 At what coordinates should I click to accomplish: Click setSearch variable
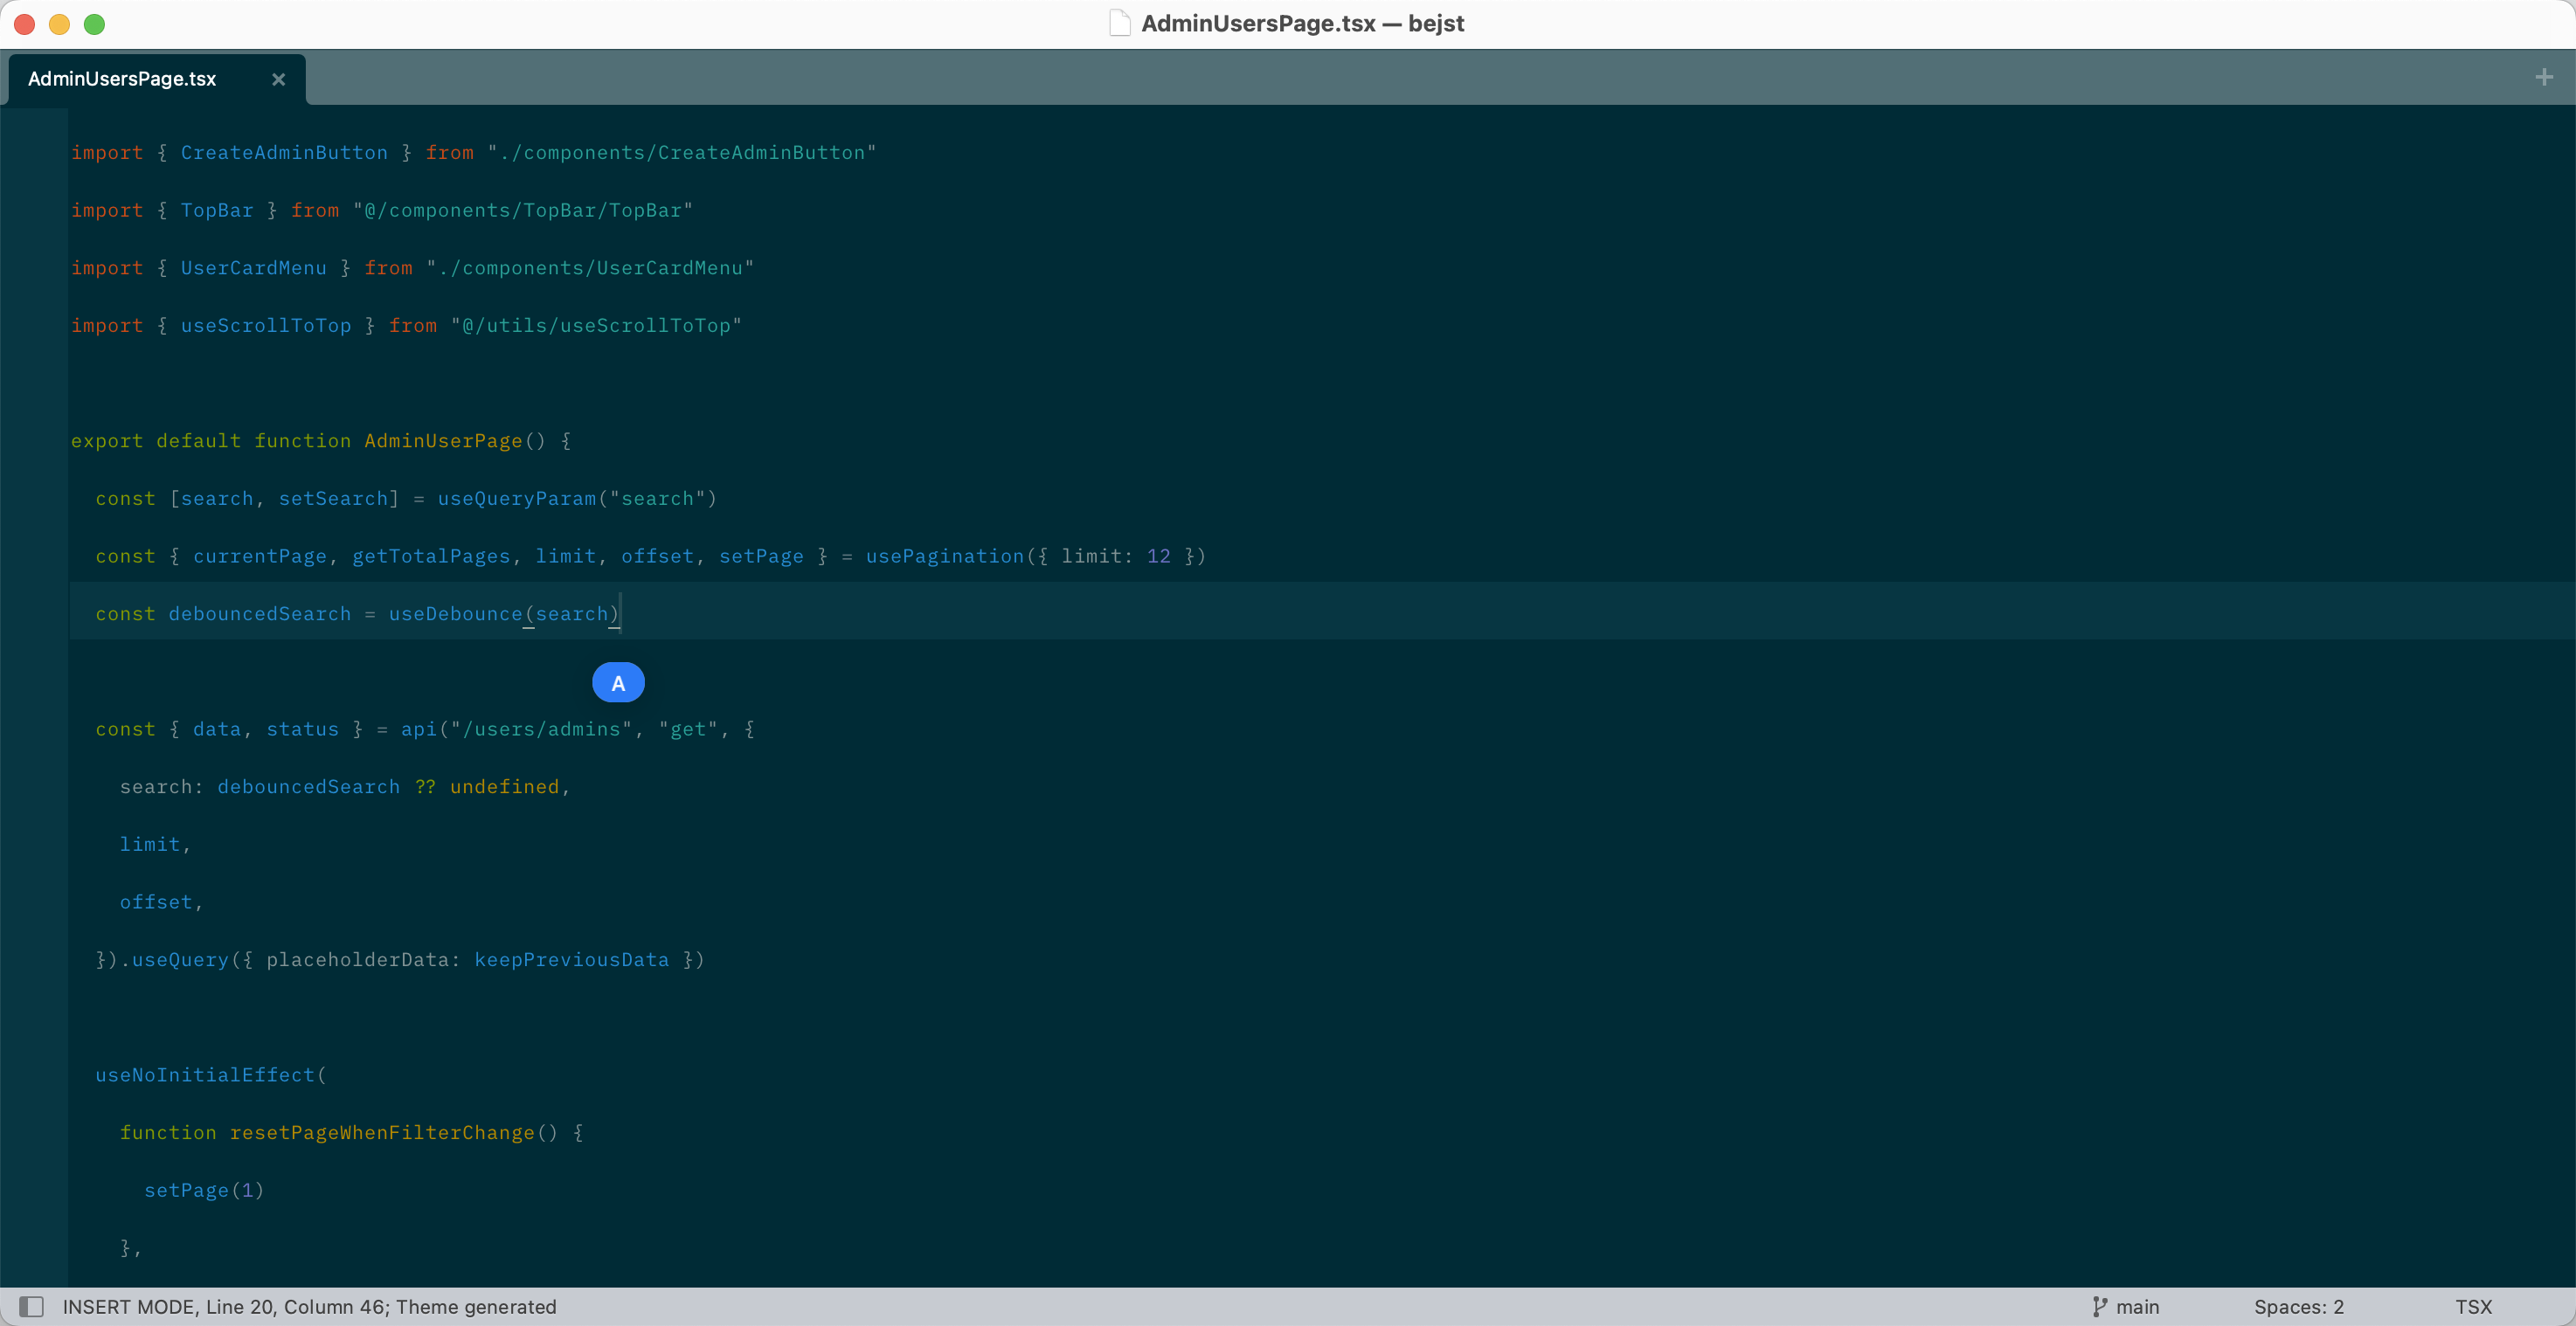(333, 499)
